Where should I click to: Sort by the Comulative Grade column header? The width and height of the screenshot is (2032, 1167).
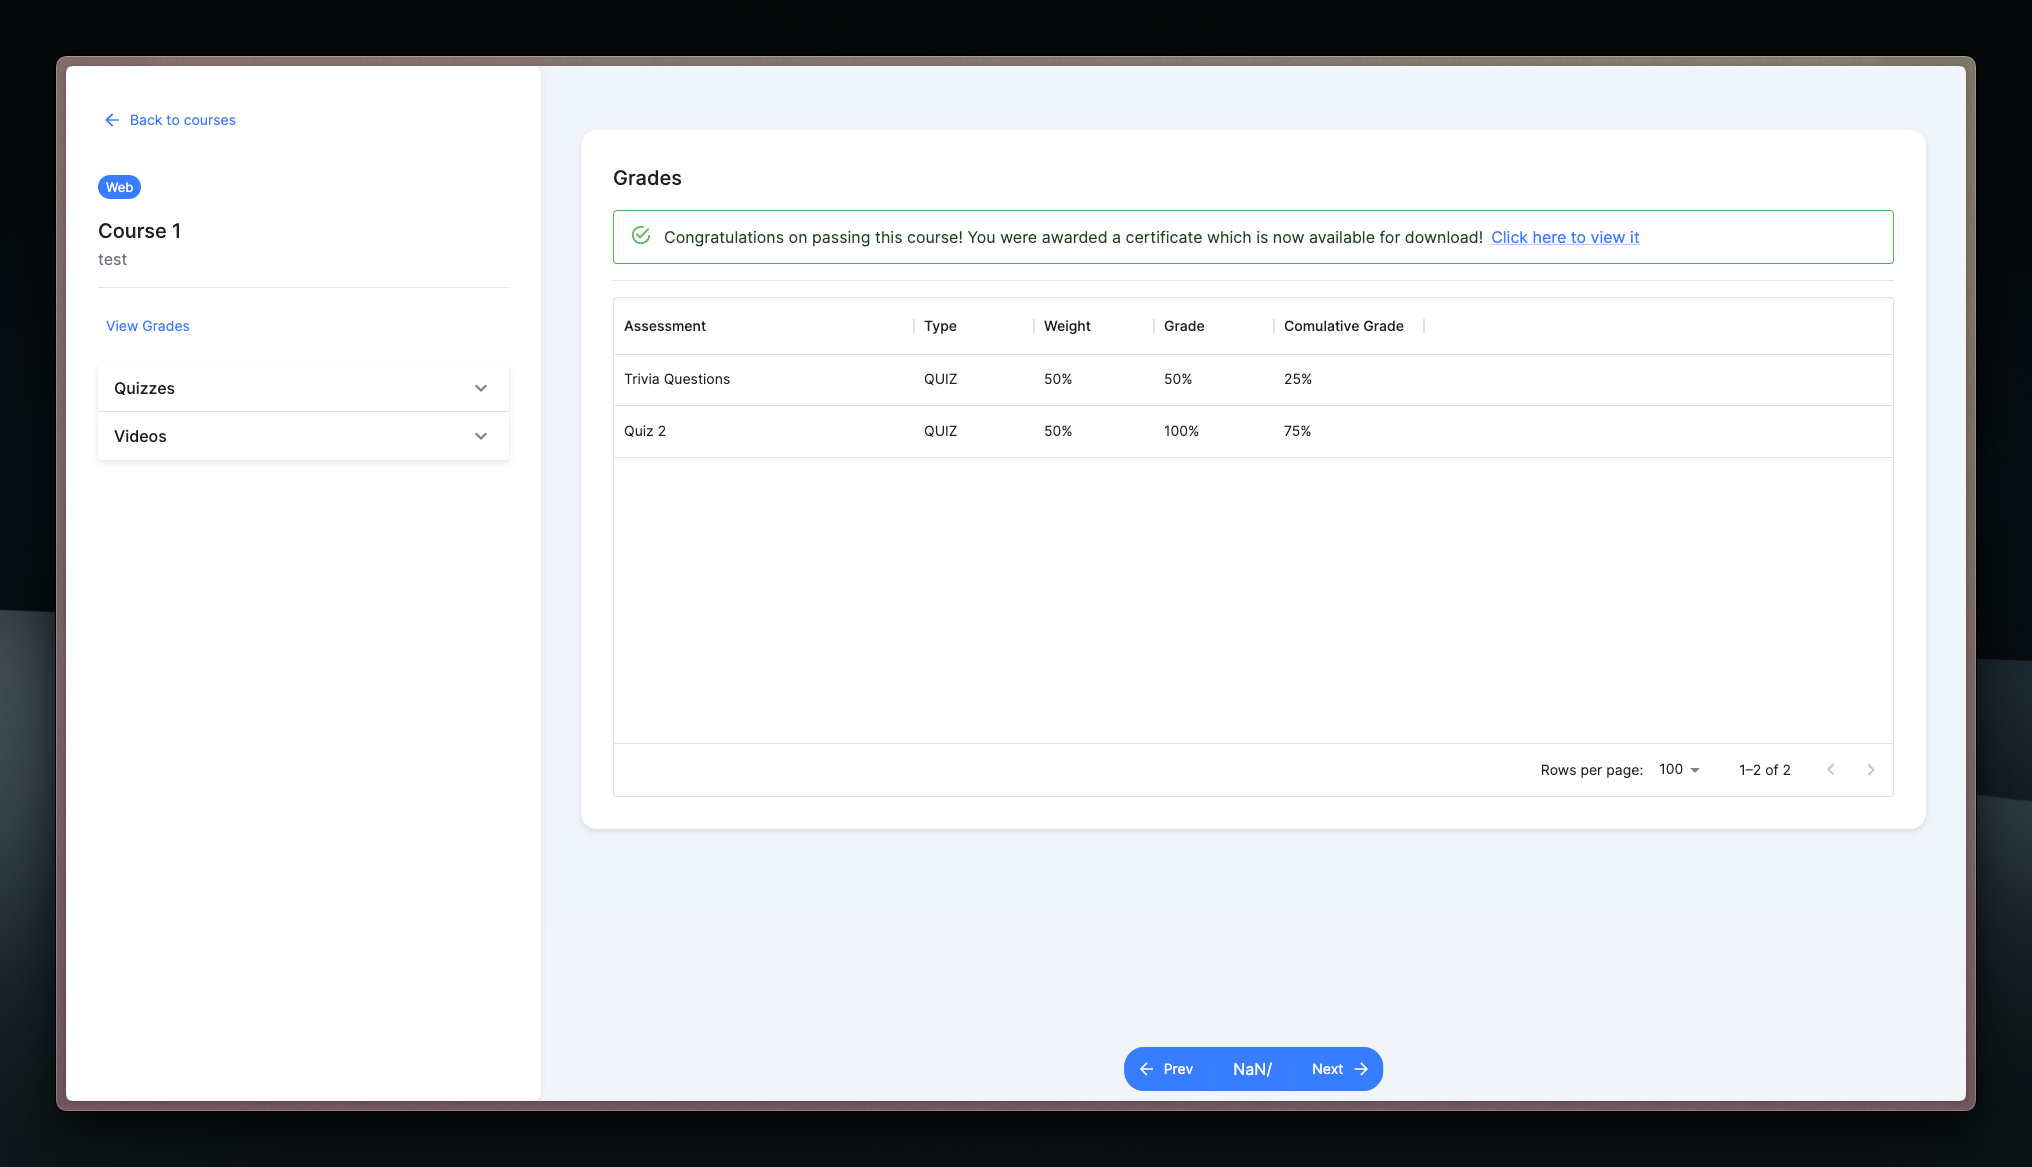1343,326
